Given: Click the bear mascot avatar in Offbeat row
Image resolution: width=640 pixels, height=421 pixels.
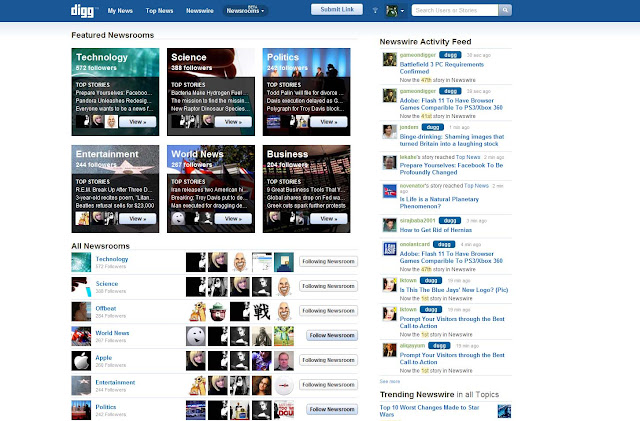Looking at the screenshot, I should pyautogui.click(x=218, y=312).
